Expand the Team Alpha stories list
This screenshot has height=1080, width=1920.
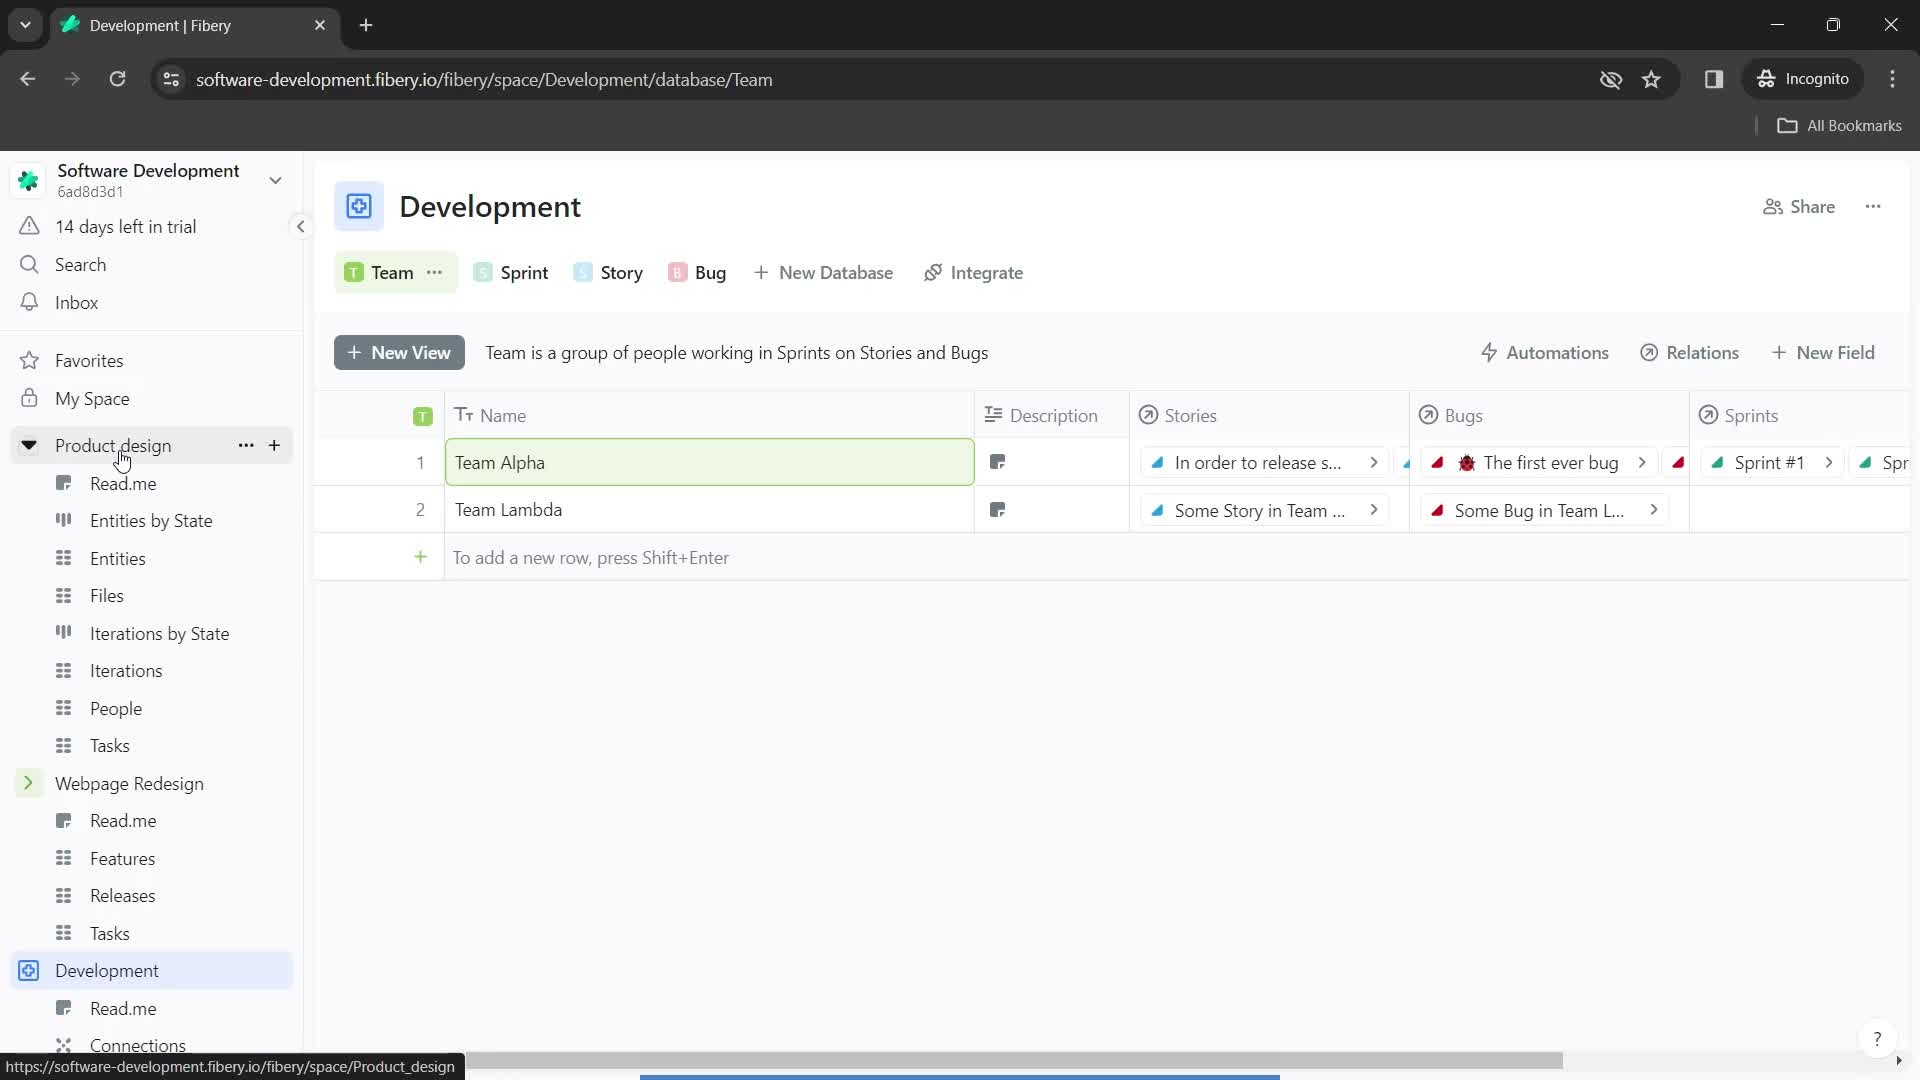point(1378,463)
